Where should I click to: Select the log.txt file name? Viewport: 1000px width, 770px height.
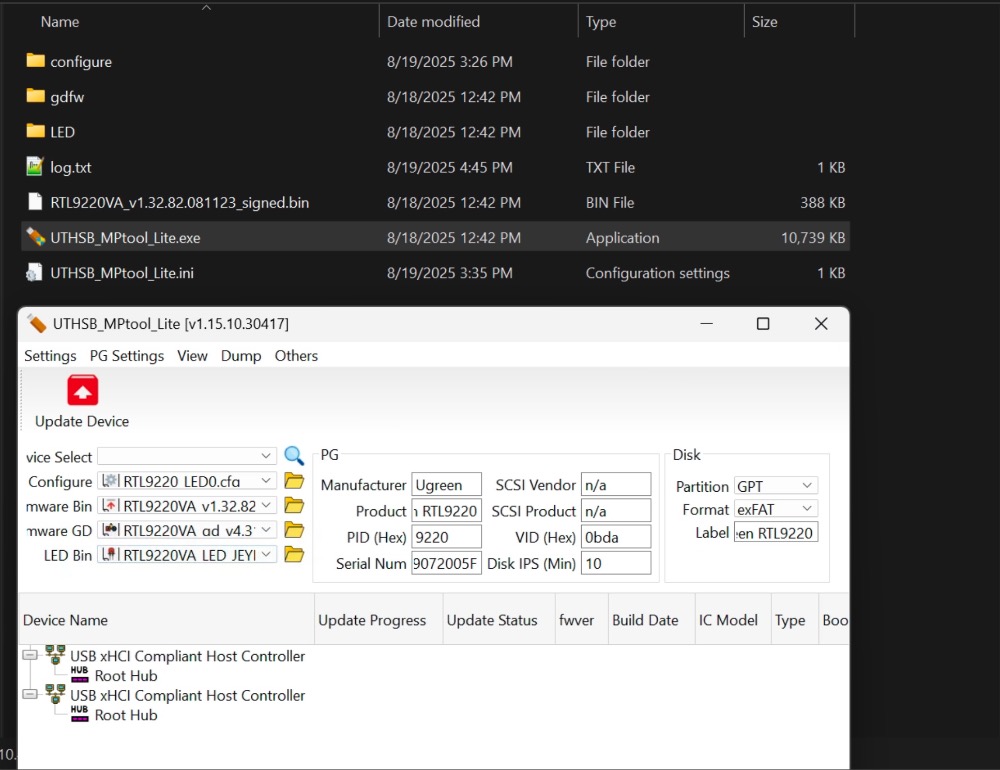click(71, 167)
